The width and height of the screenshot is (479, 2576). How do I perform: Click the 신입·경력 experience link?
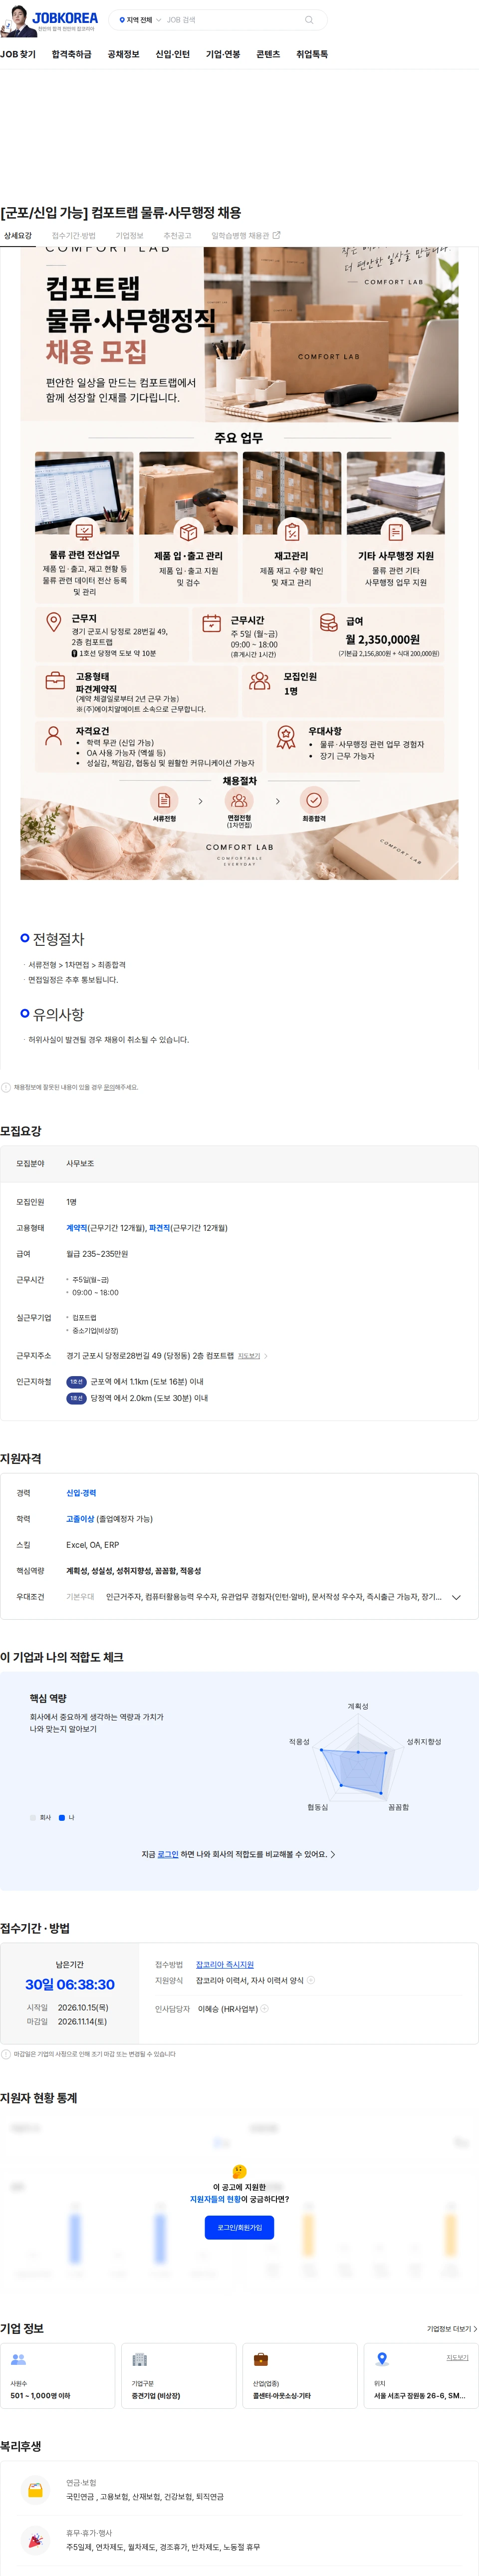(81, 1493)
